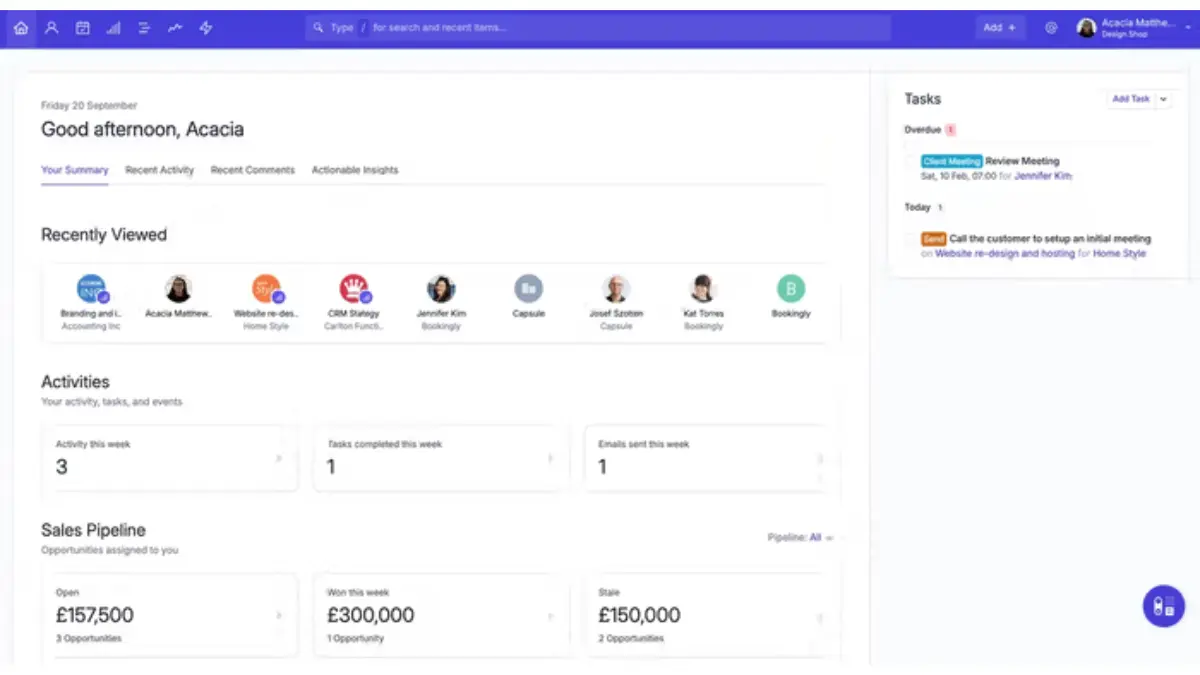Switch to the Recent Activity tab
1200x675 pixels.
[158, 170]
